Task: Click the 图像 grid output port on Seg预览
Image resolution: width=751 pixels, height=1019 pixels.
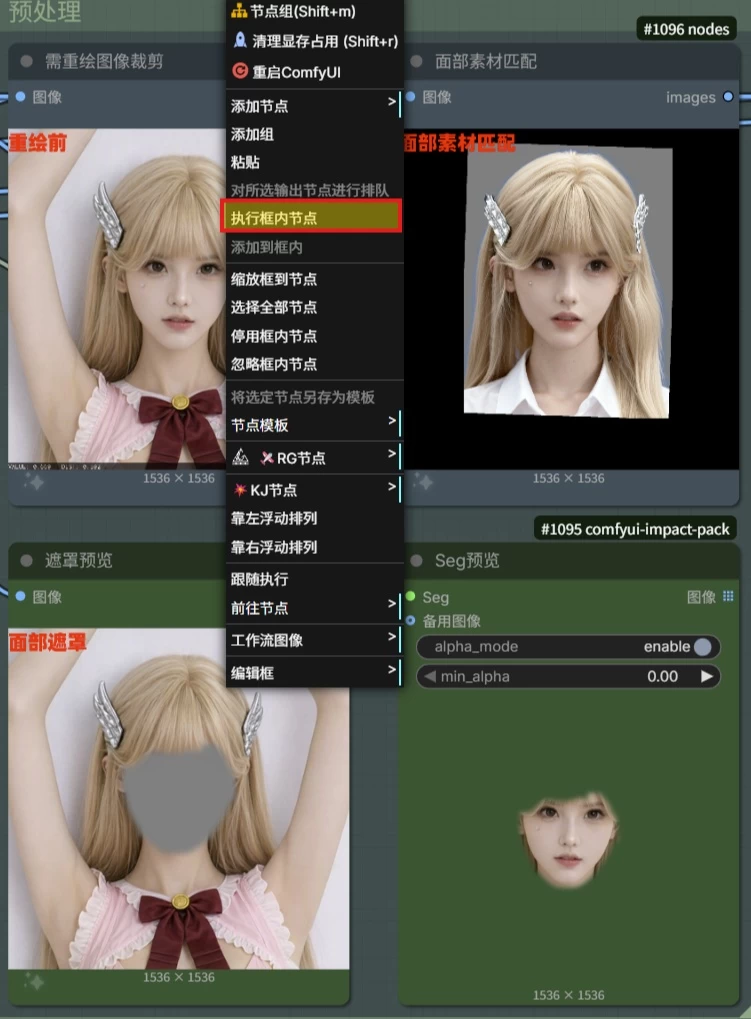Action: (x=728, y=596)
